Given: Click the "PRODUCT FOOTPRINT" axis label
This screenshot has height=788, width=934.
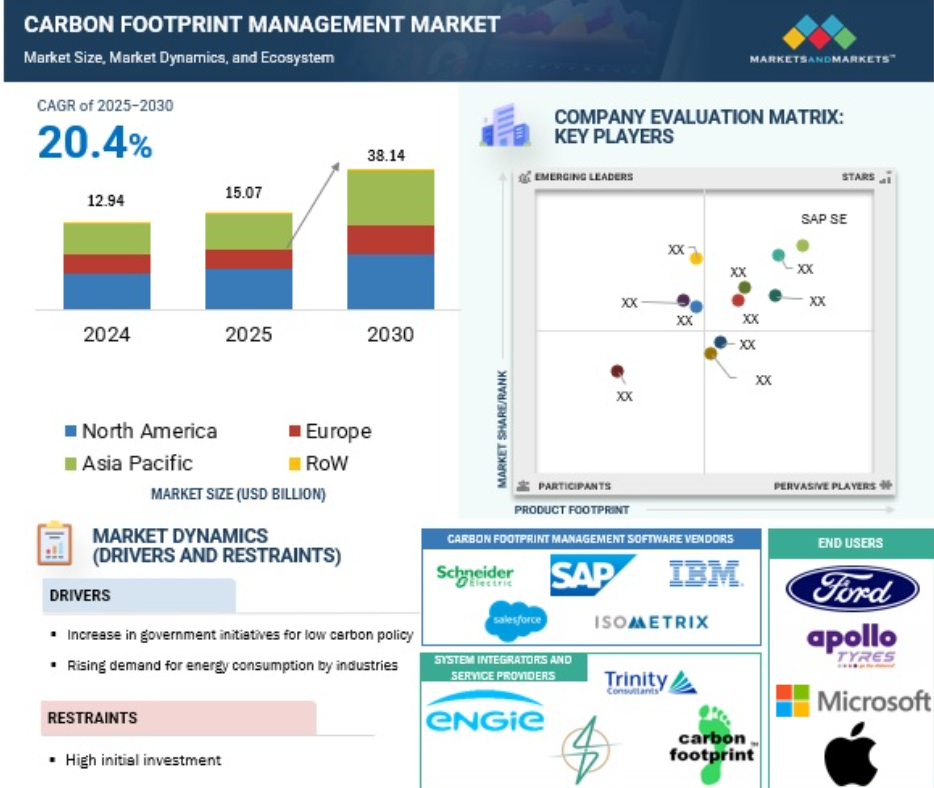Looking at the screenshot, I should point(572,510).
